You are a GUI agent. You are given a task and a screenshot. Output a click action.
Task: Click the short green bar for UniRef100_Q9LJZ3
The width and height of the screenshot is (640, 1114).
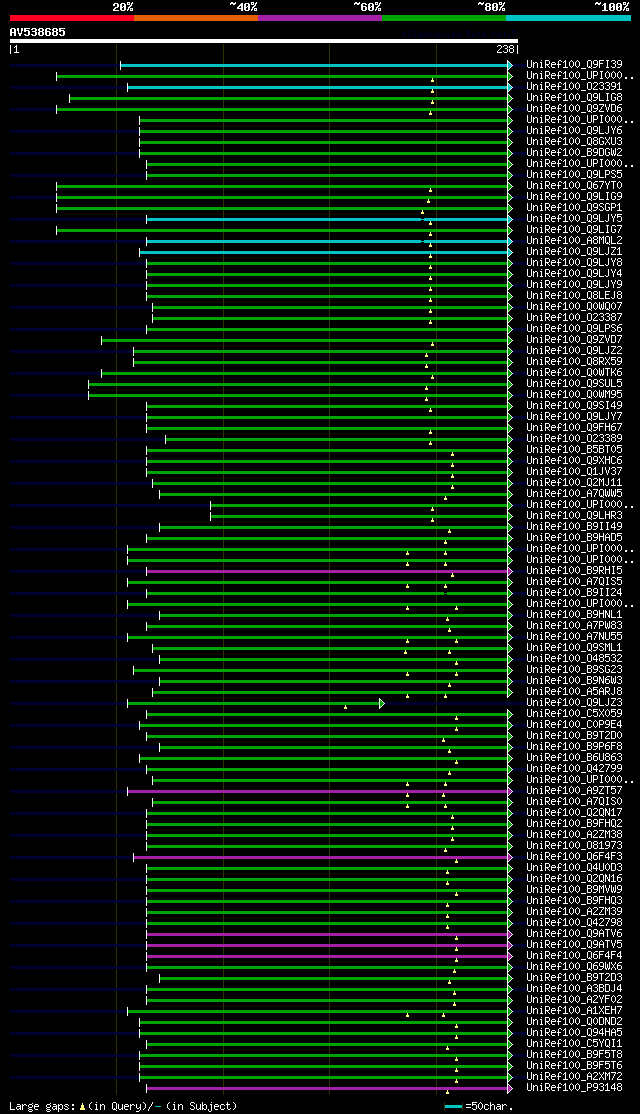coord(254,703)
